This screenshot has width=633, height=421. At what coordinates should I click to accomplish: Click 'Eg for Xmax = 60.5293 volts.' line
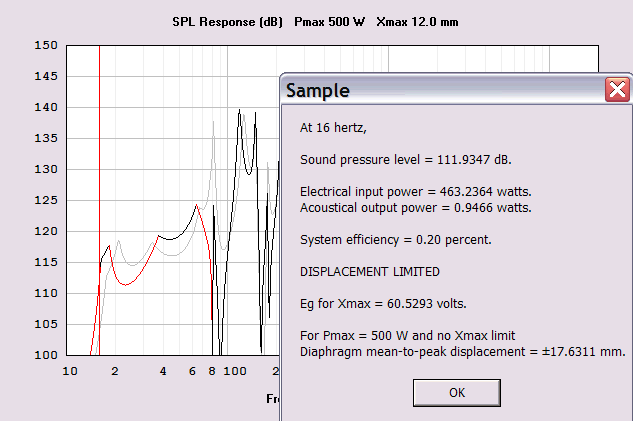point(383,304)
